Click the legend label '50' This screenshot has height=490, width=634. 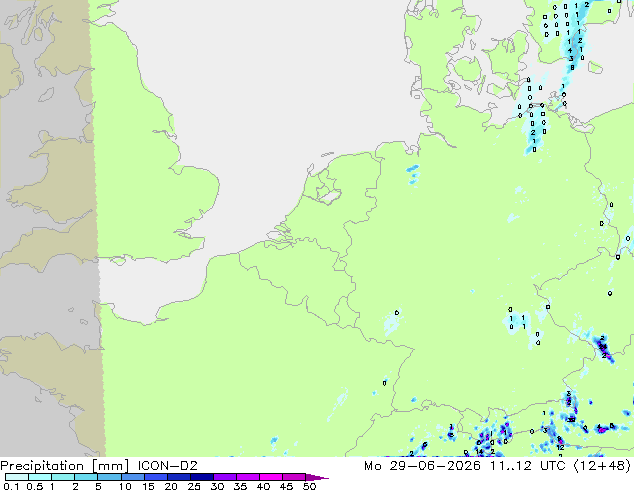(x=309, y=486)
